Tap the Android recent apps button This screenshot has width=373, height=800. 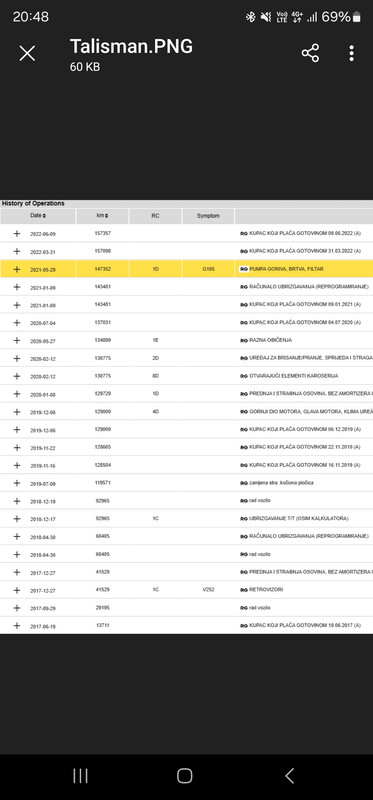[x=80, y=776]
